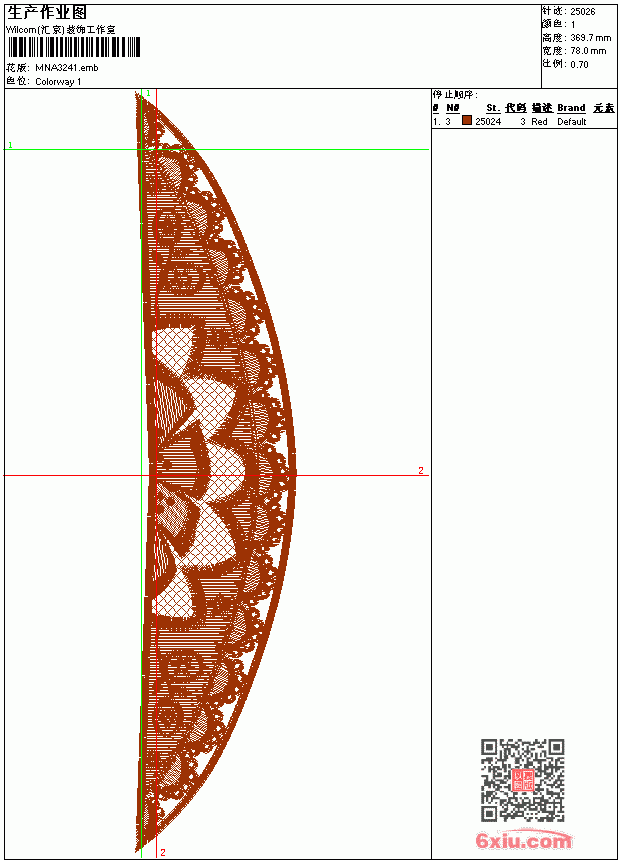This screenshot has width=620, height=860.
Task: Click the 6xiu.com watermark logo
Action: click(523, 840)
